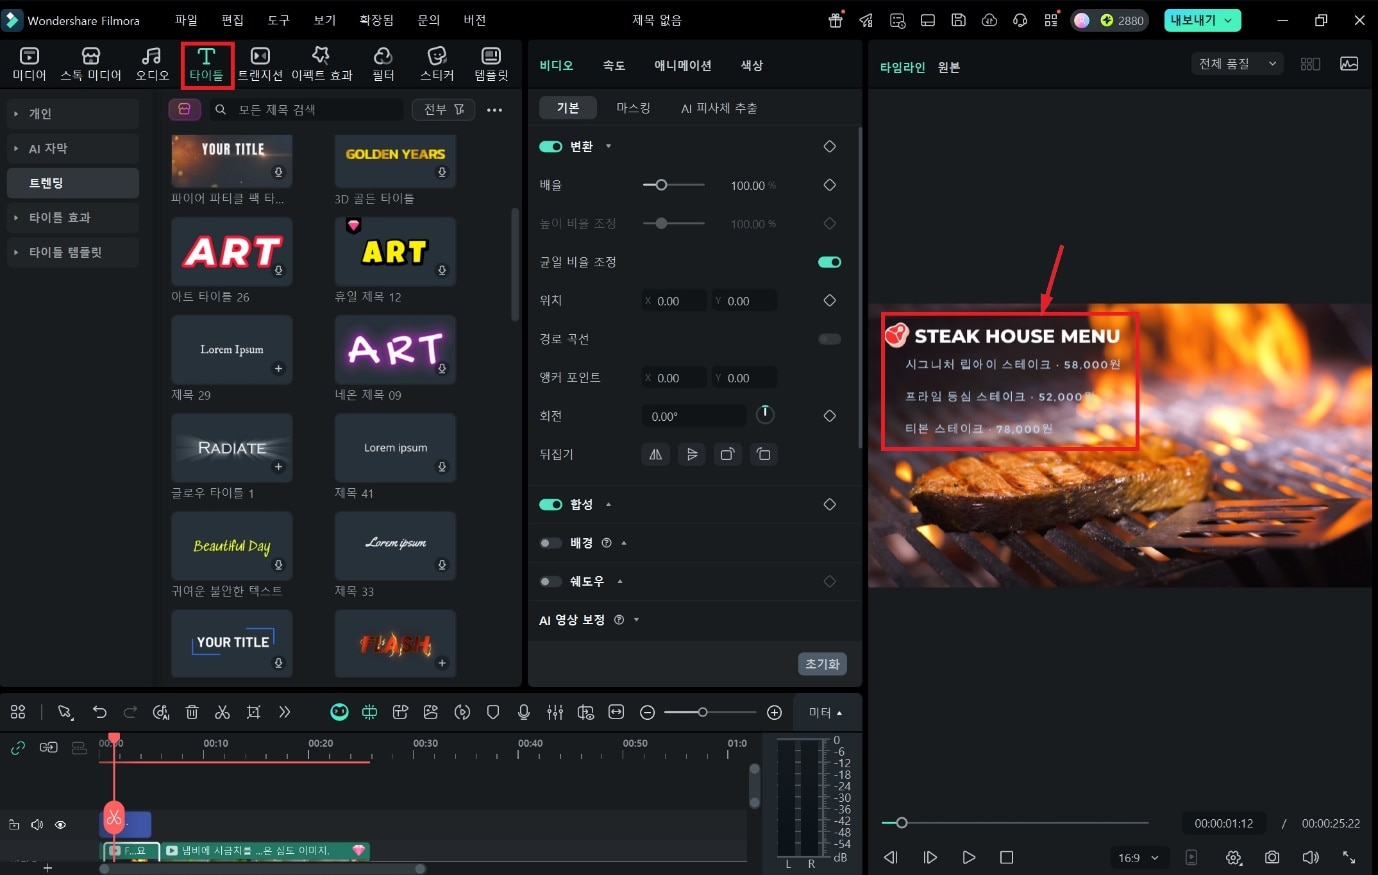Click the Audio (오디오) media icon
The height and width of the screenshot is (875, 1378).
pyautogui.click(x=152, y=64)
